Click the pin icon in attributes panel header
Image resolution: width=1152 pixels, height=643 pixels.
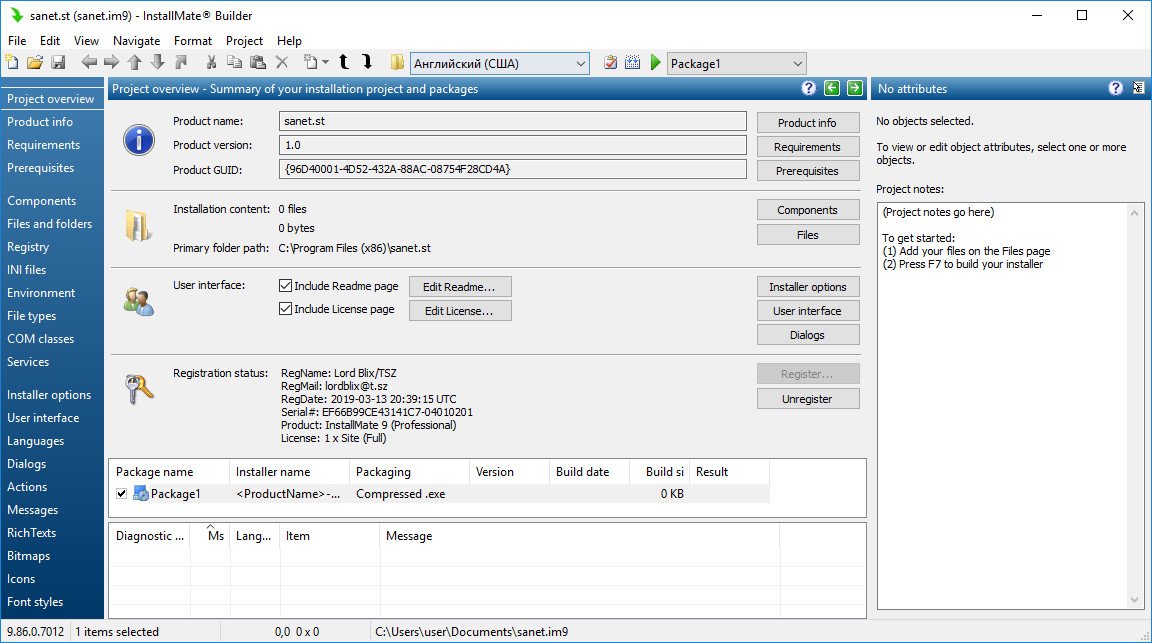coord(1138,88)
